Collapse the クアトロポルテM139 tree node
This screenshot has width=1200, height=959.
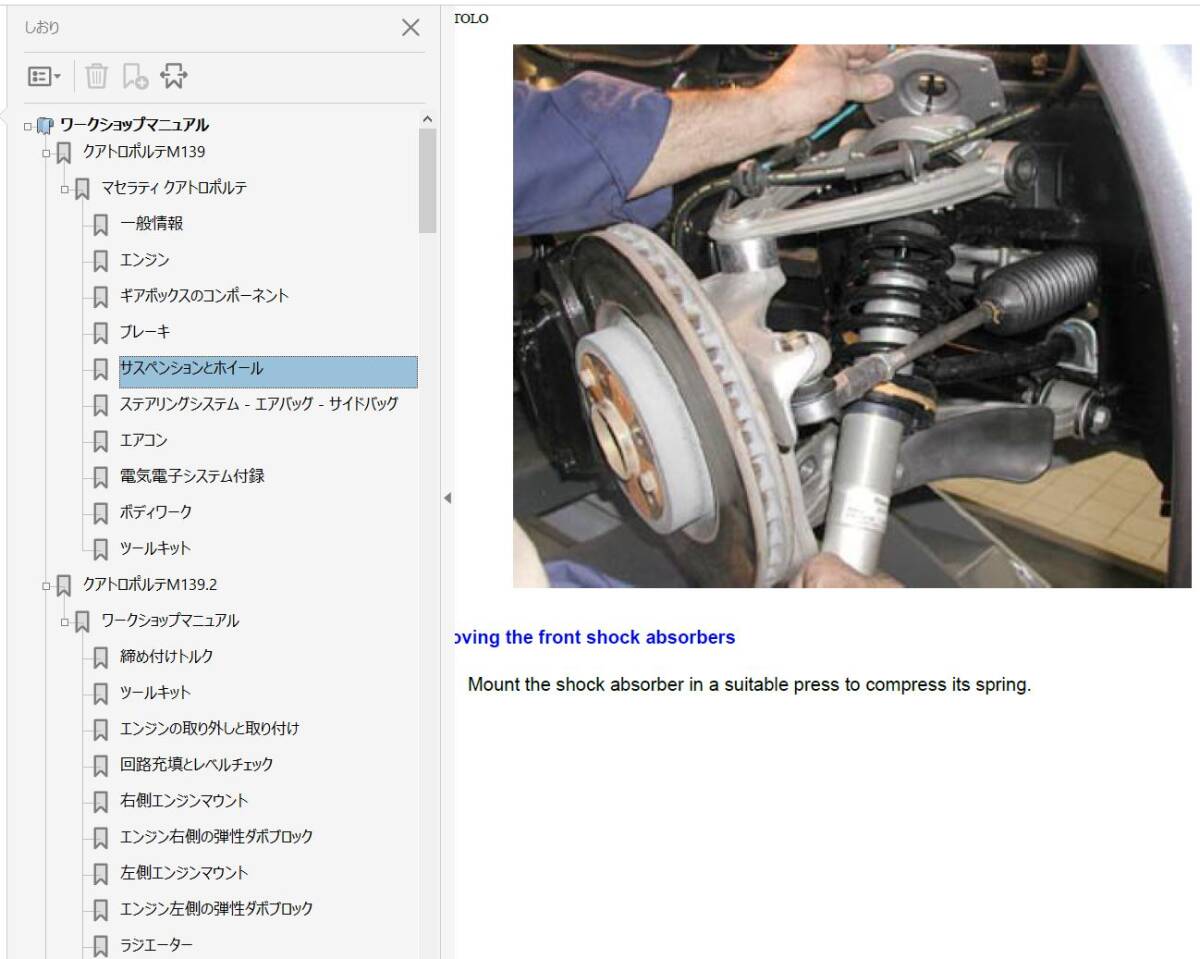(x=46, y=153)
